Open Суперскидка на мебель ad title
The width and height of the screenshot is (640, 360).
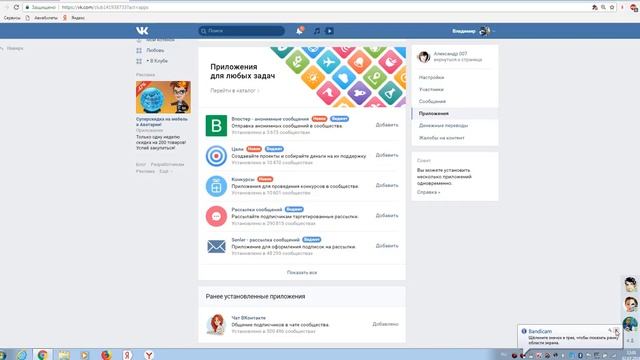pos(162,122)
